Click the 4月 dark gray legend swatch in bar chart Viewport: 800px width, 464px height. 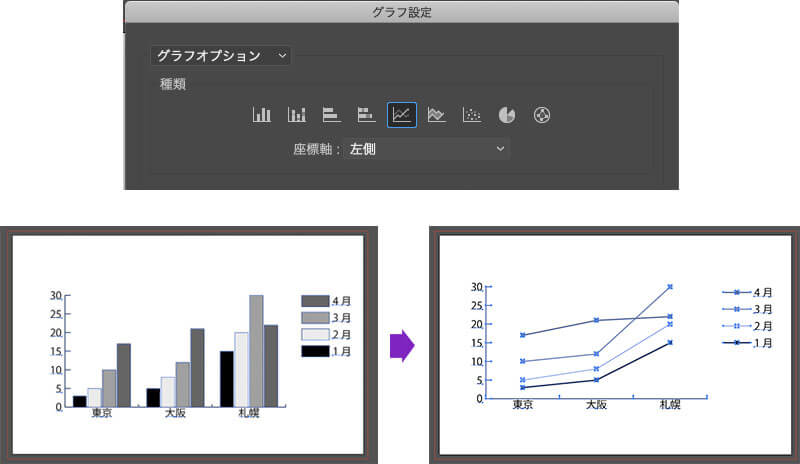coord(315,301)
